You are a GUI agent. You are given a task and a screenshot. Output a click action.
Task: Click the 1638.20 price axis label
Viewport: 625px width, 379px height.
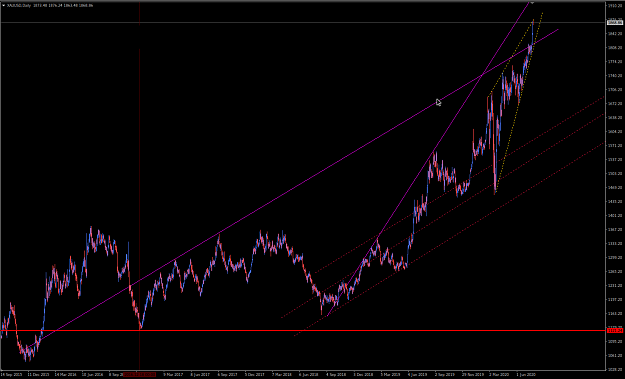pyautogui.click(x=616, y=118)
